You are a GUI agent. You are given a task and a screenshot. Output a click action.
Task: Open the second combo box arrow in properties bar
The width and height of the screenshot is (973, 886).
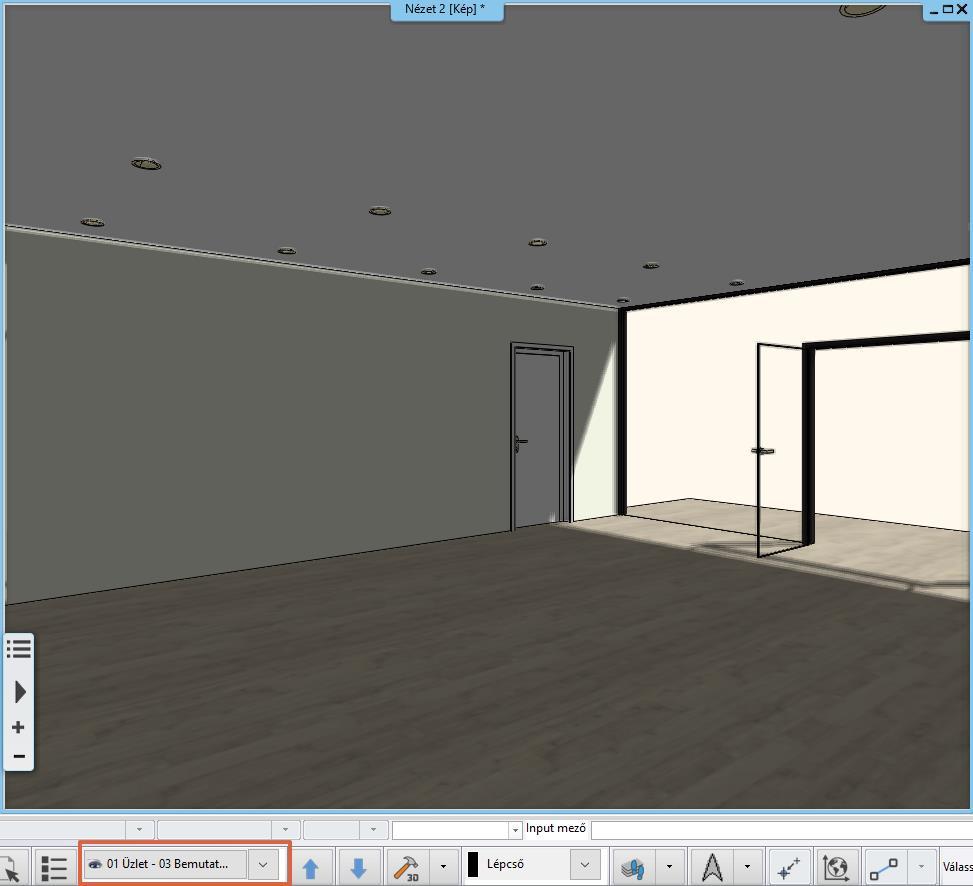click(x=285, y=830)
